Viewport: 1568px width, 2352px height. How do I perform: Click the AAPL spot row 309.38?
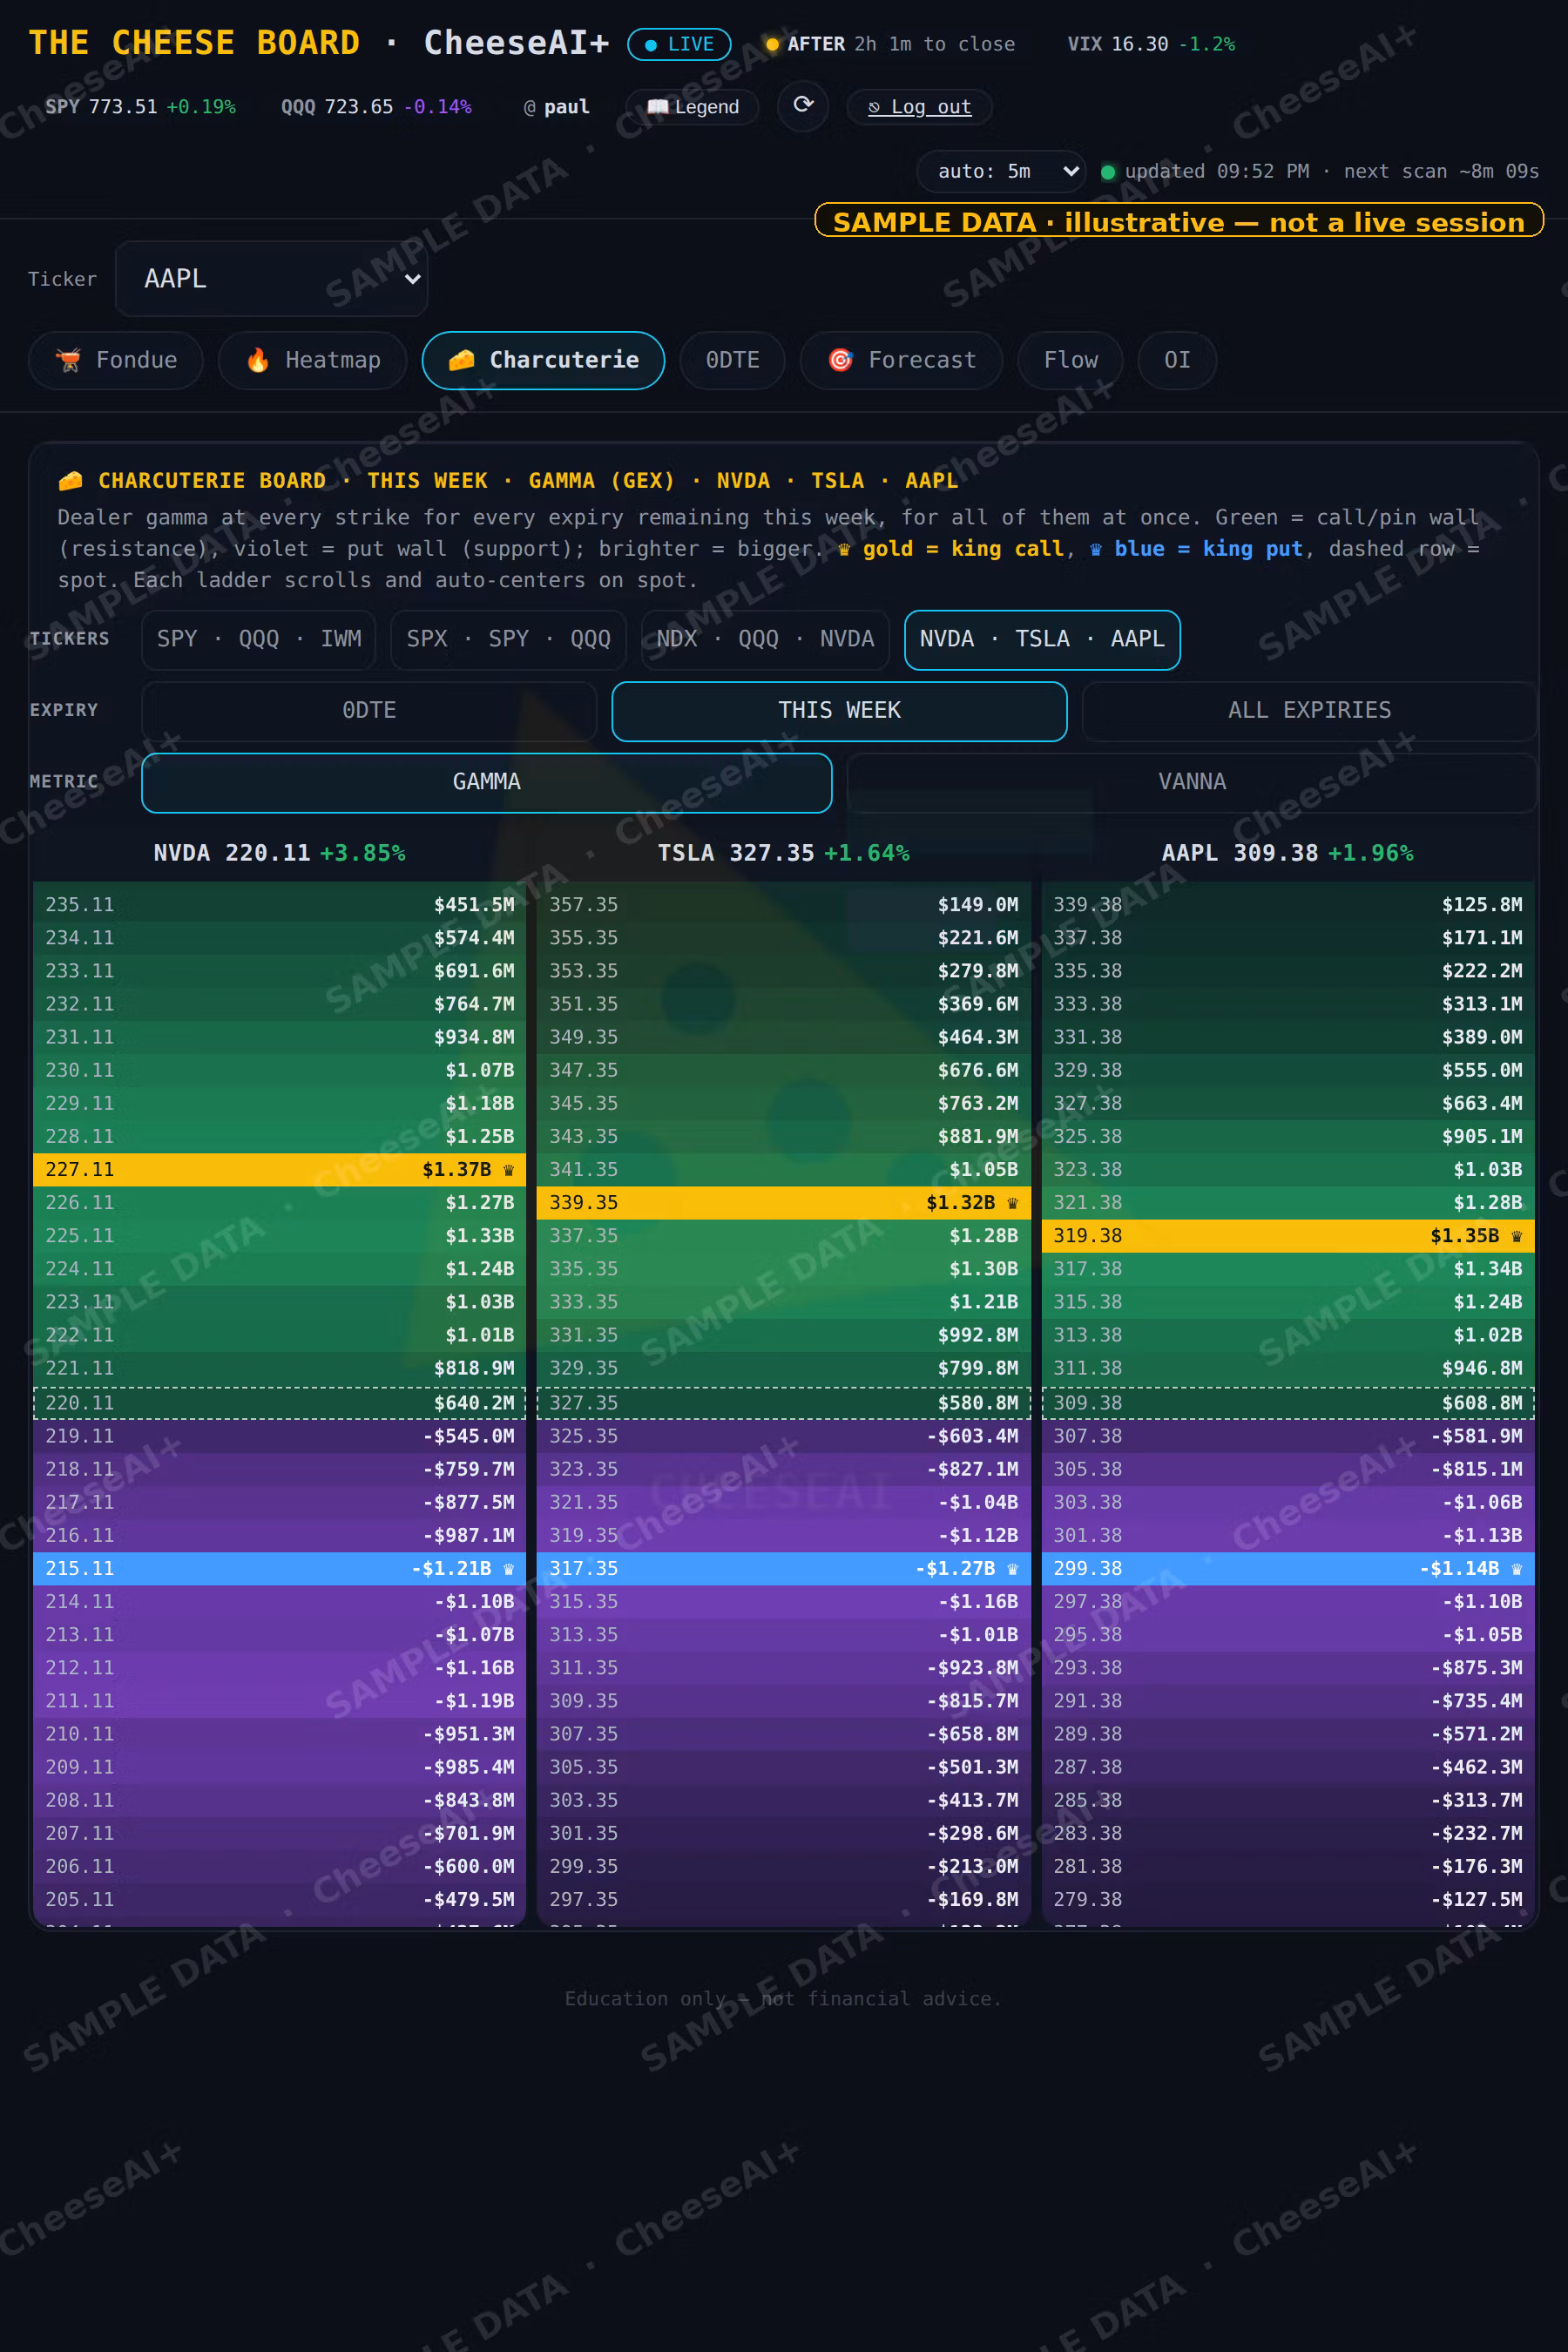(1288, 1403)
